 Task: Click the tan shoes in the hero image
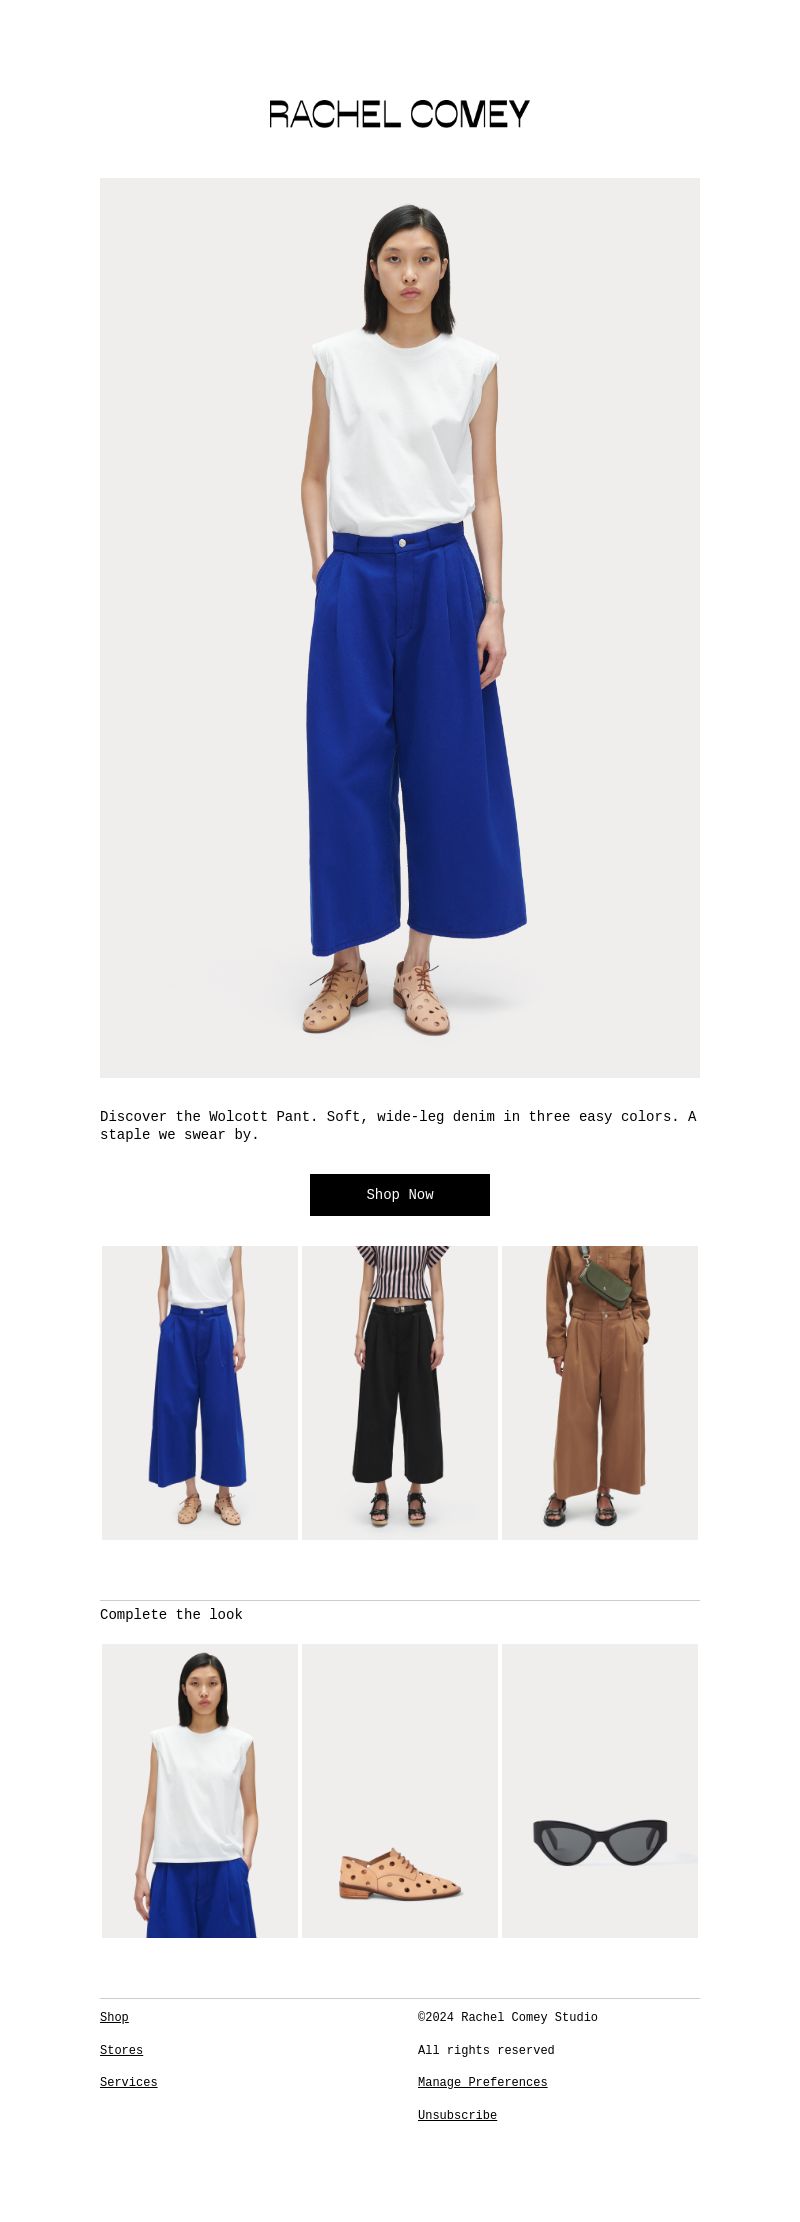point(377,998)
